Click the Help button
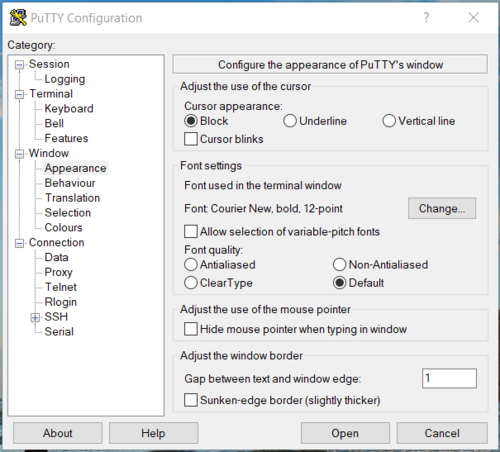The image size is (500, 452). (x=153, y=433)
